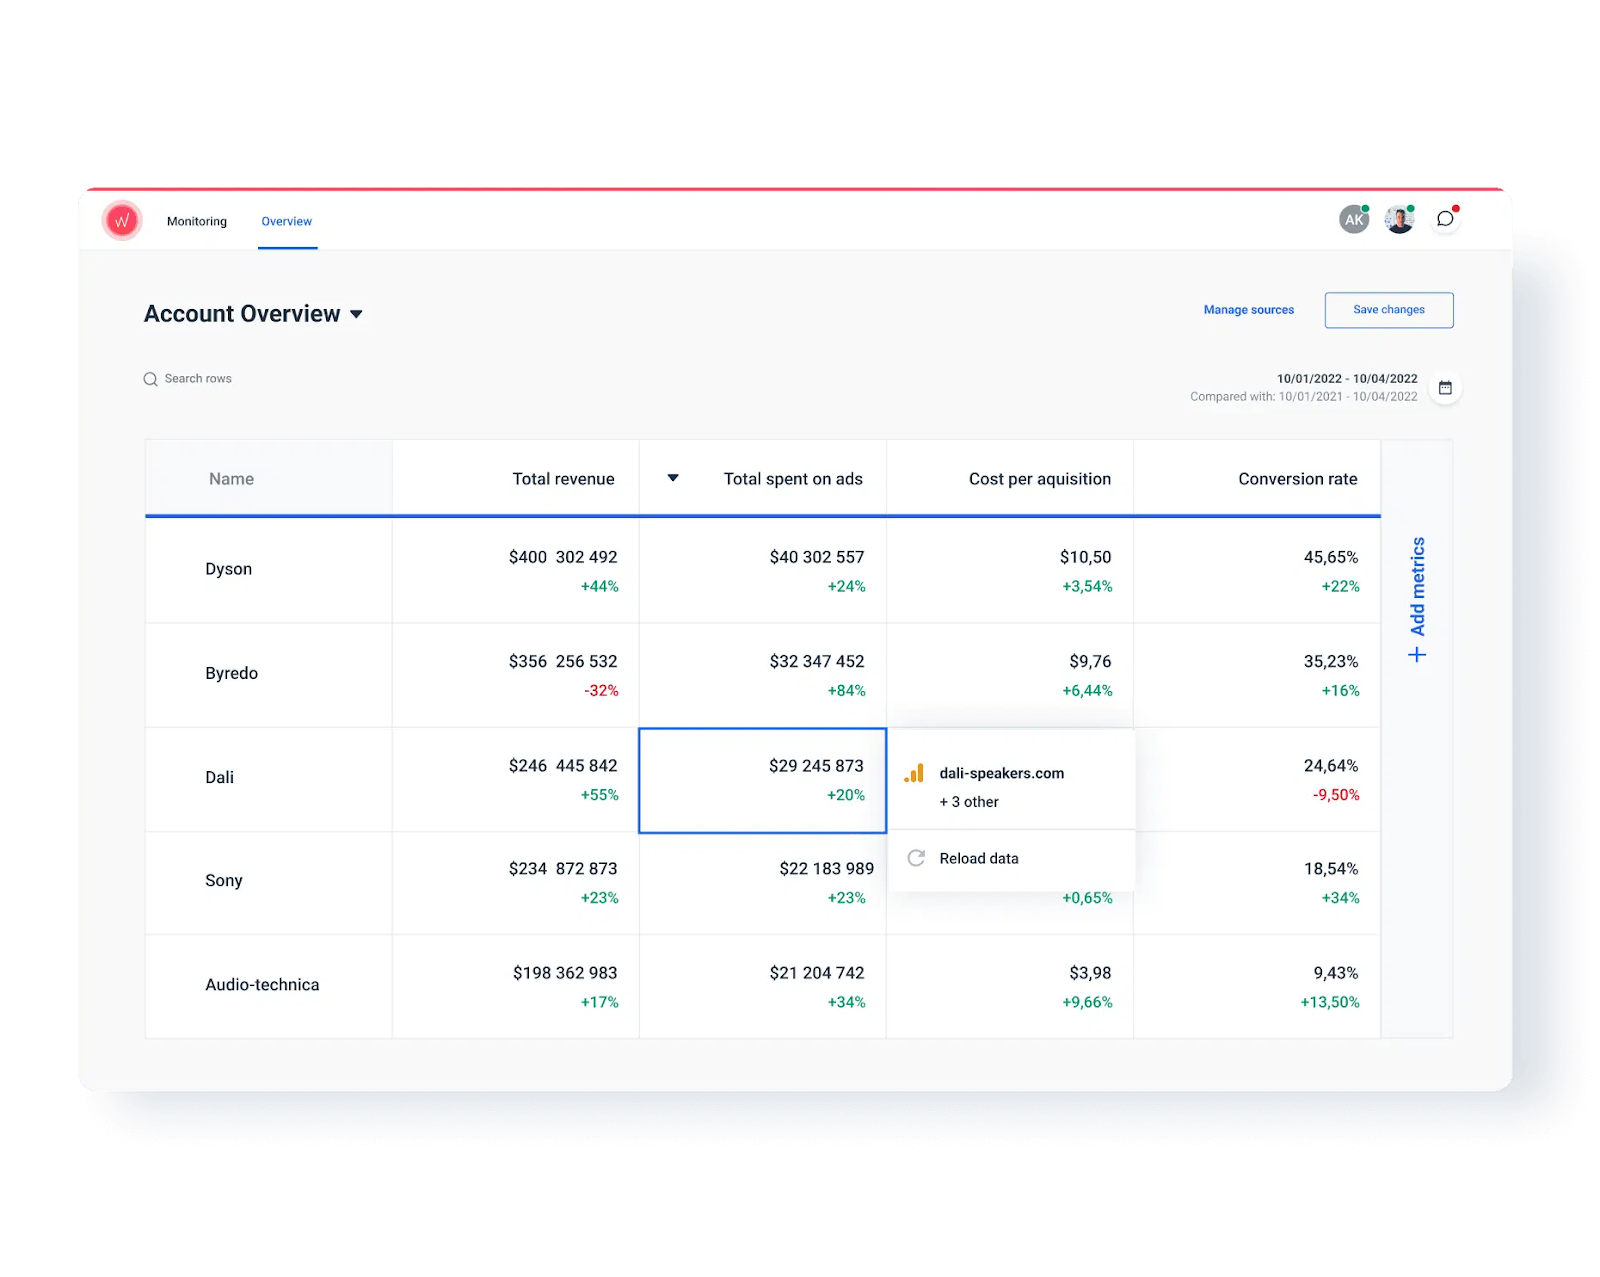Click the Reload data refresh icon
Image resolution: width=1600 pixels, height=1277 pixels.
916,858
